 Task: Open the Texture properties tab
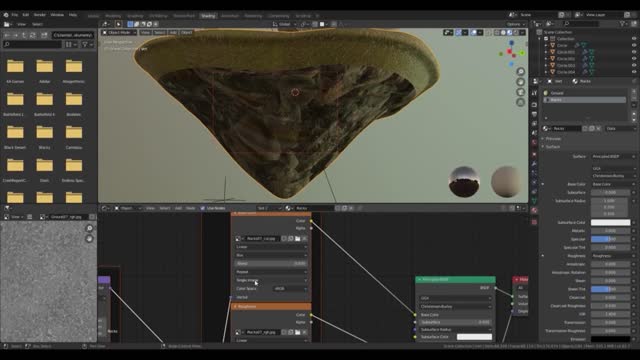534,222
